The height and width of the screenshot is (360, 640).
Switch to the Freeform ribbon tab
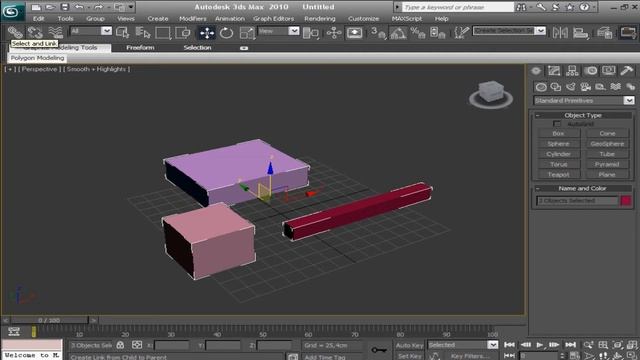tap(140, 48)
